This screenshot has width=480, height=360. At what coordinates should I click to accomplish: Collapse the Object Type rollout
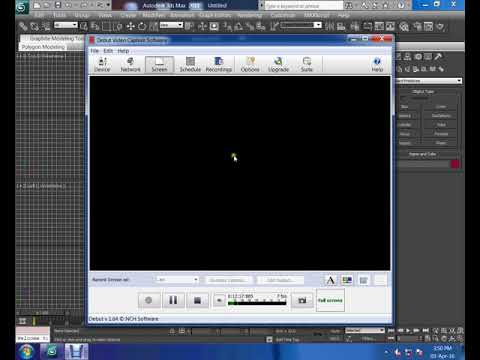[x=423, y=92]
